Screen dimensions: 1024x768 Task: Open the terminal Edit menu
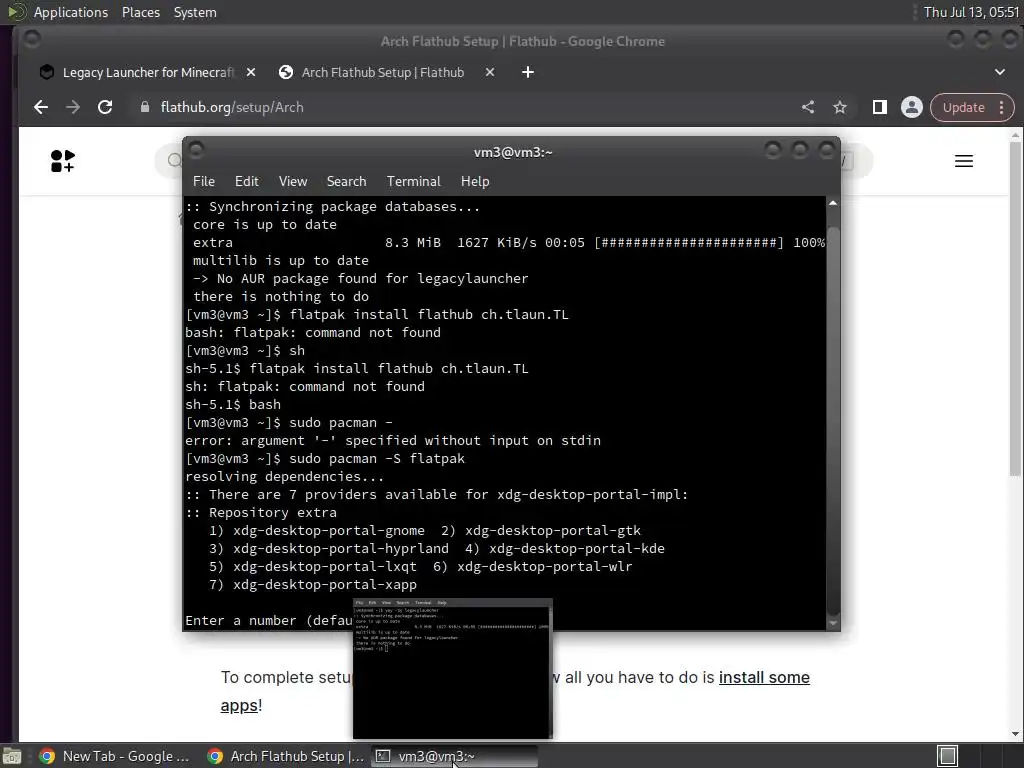pyautogui.click(x=246, y=182)
